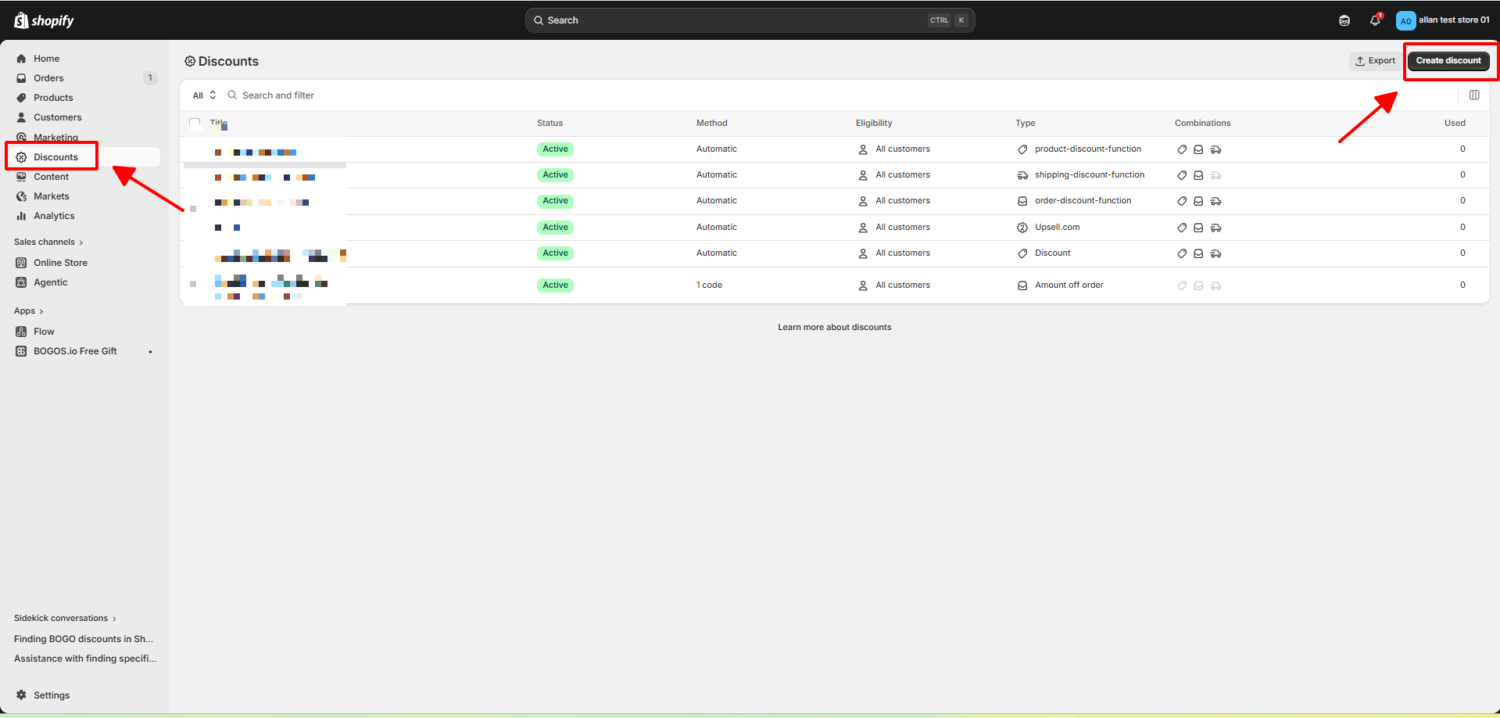Expand the Sales channels section
The width and height of the screenshot is (1500, 718).
[48, 242]
